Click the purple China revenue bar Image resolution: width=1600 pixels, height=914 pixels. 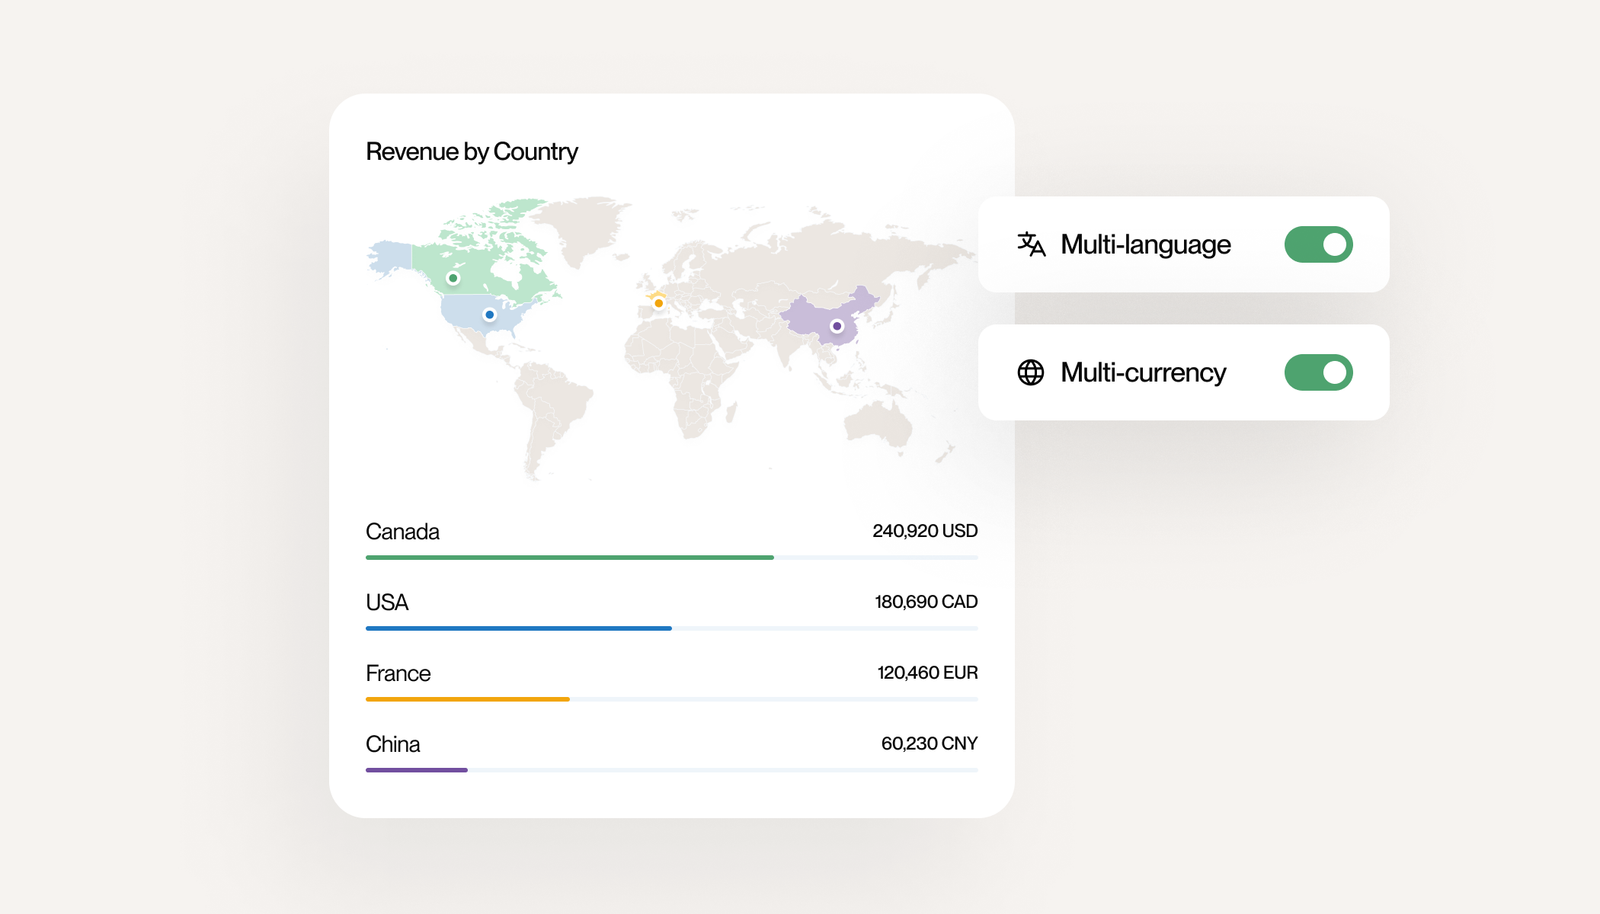click(417, 770)
